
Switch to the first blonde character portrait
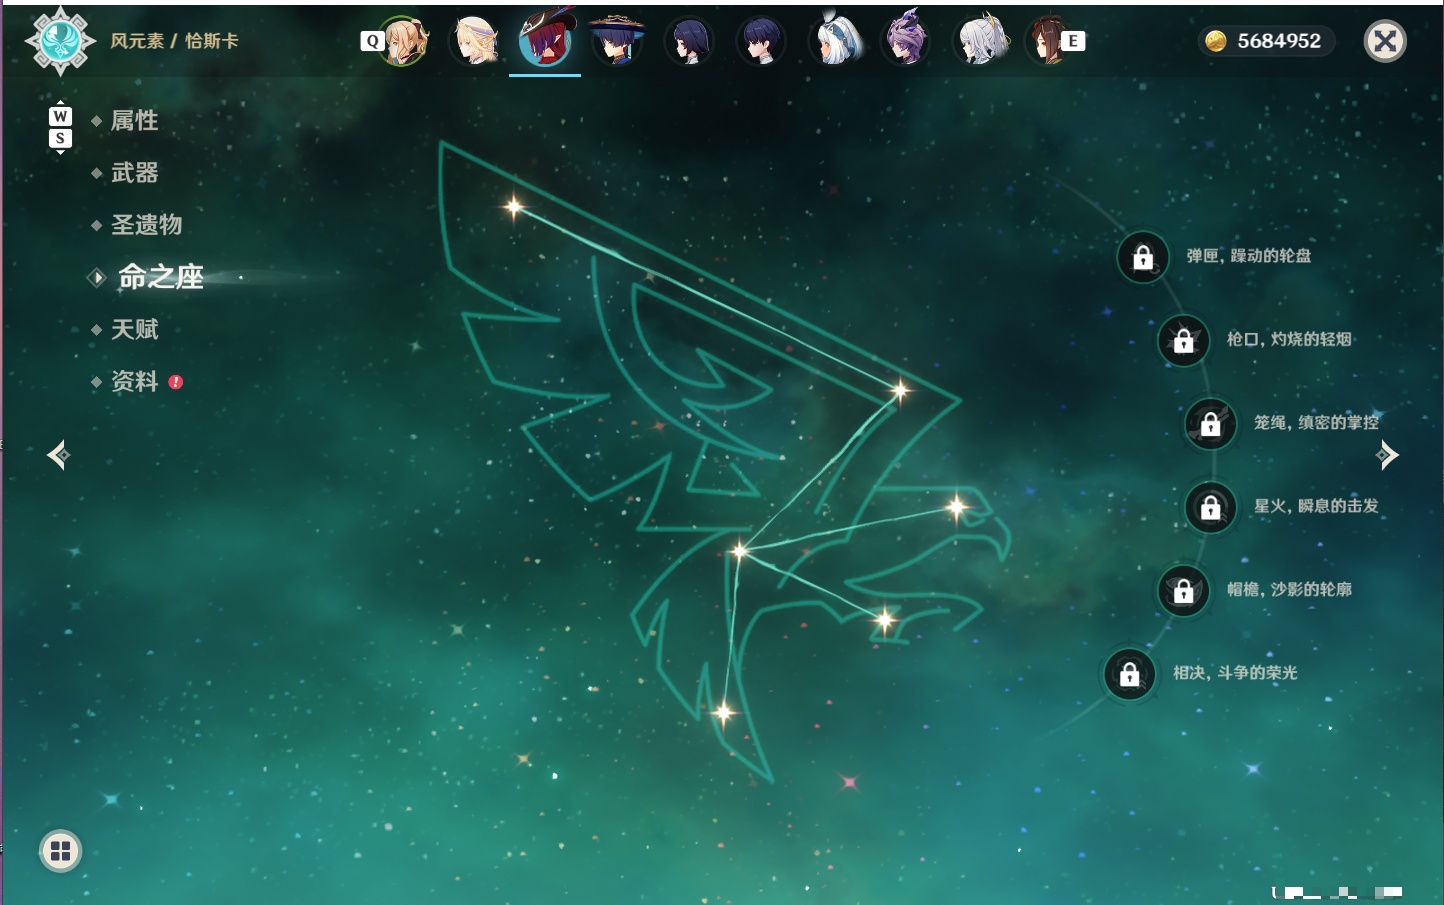pos(403,41)
